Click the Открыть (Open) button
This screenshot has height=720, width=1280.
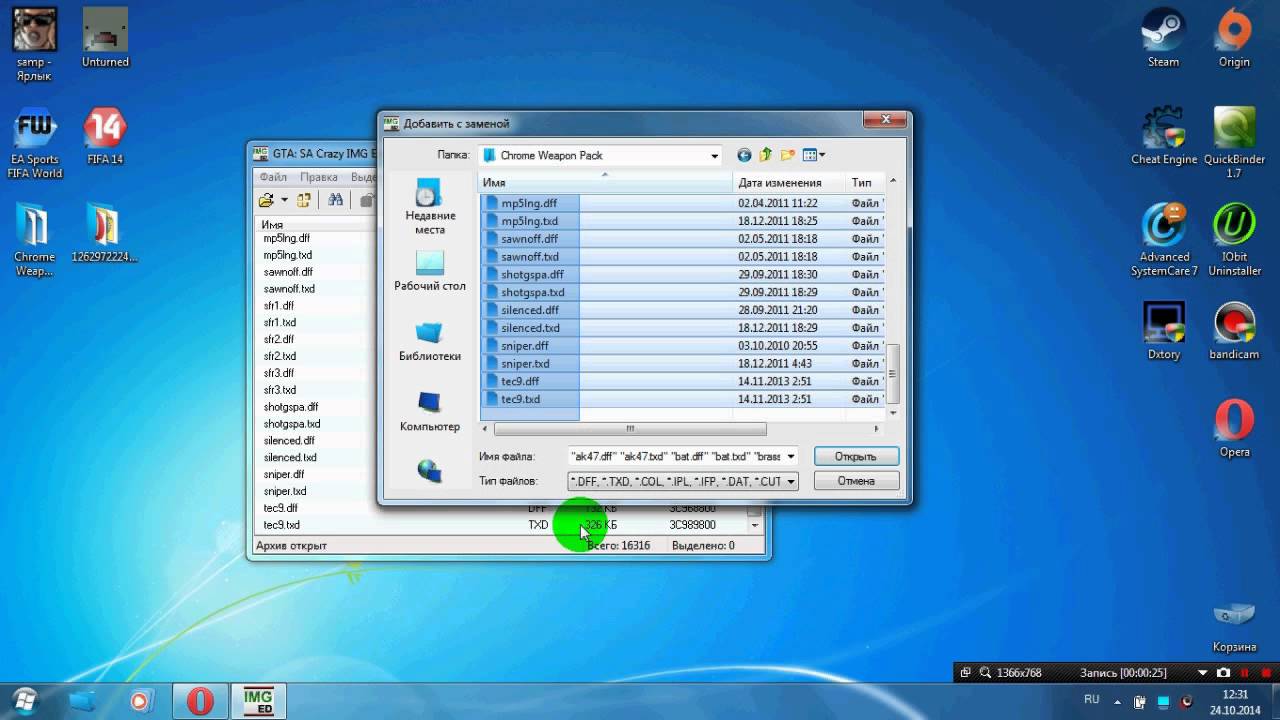(x=856, y=456)
